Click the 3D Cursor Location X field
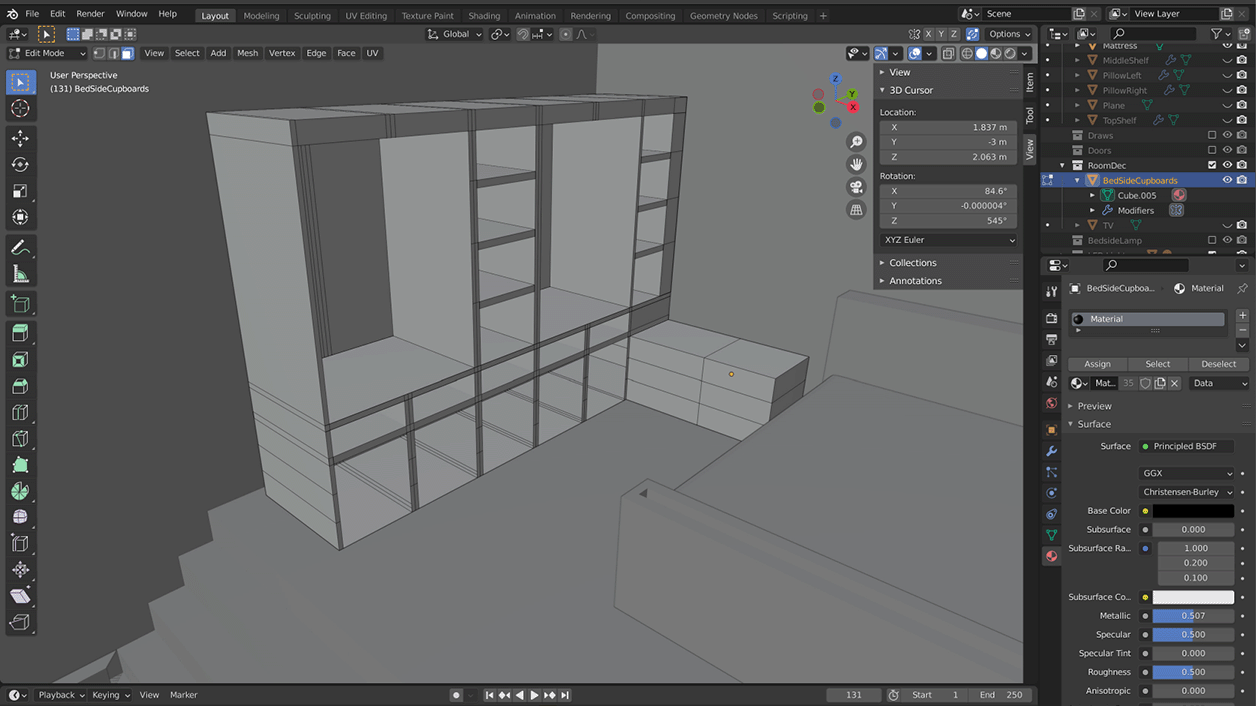Image resolution: width=1256 pixels, height=706 pixels. (948, 128)
